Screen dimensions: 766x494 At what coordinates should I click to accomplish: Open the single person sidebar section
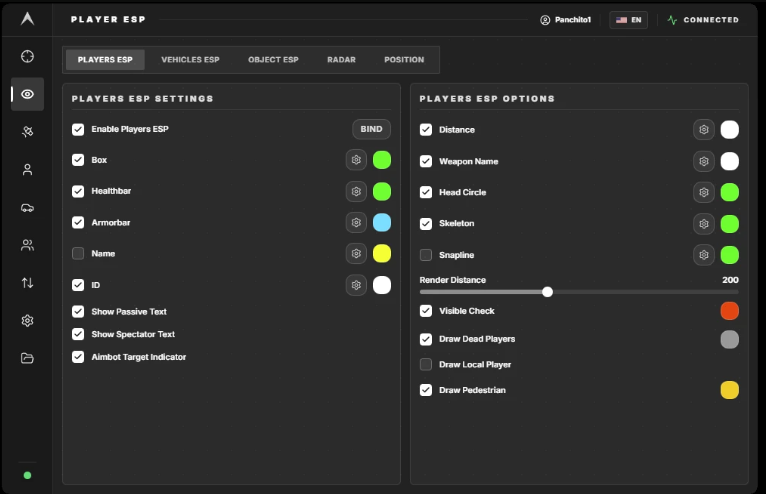pos(27,170)
